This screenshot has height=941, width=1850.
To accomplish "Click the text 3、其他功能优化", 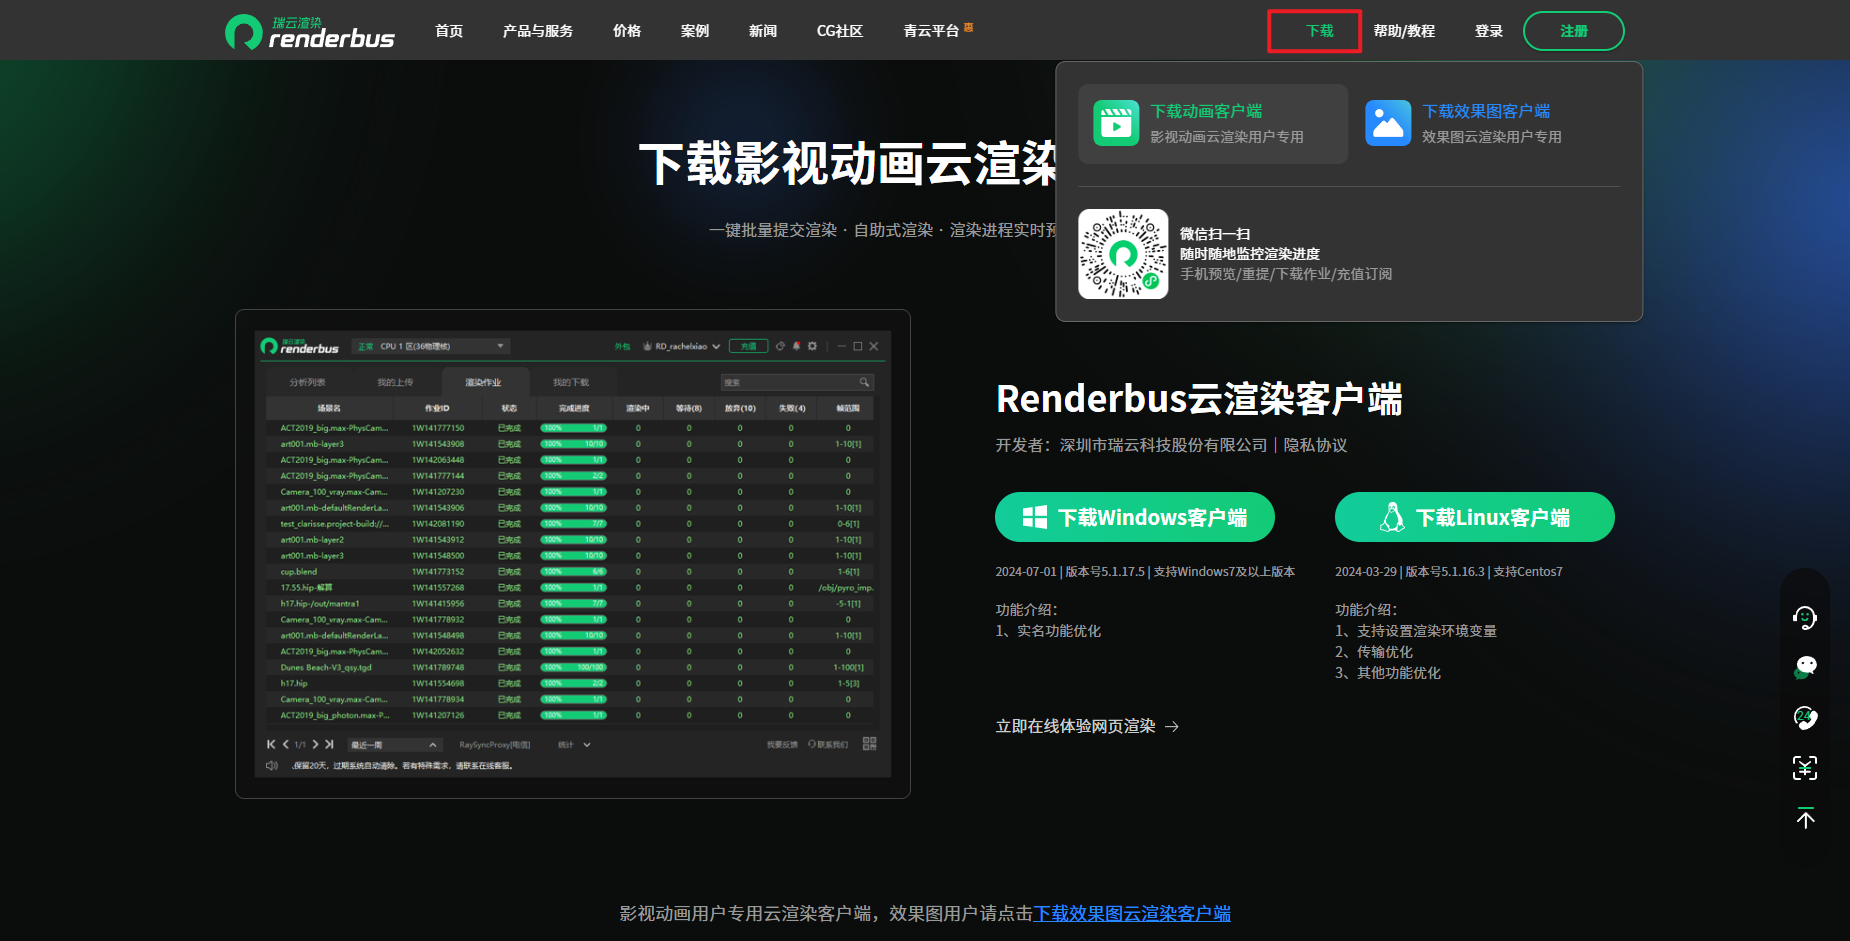I will (1388, 673).
